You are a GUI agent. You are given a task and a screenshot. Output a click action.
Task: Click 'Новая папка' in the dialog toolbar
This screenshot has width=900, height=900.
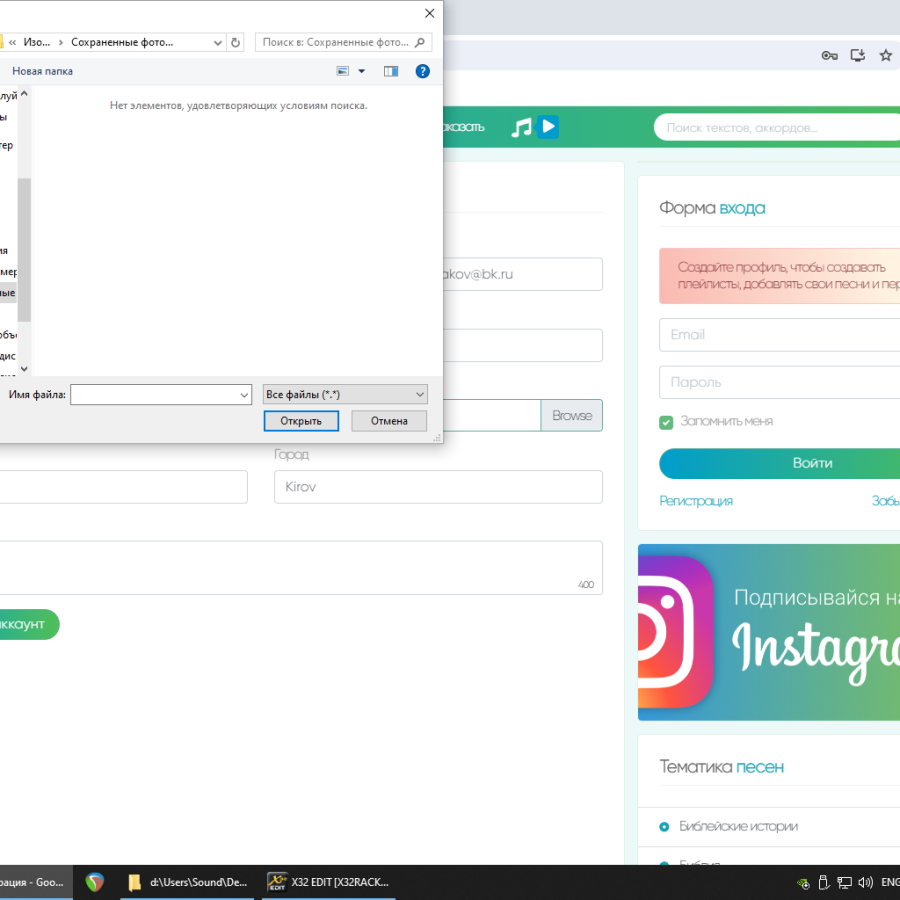point(42,71)
